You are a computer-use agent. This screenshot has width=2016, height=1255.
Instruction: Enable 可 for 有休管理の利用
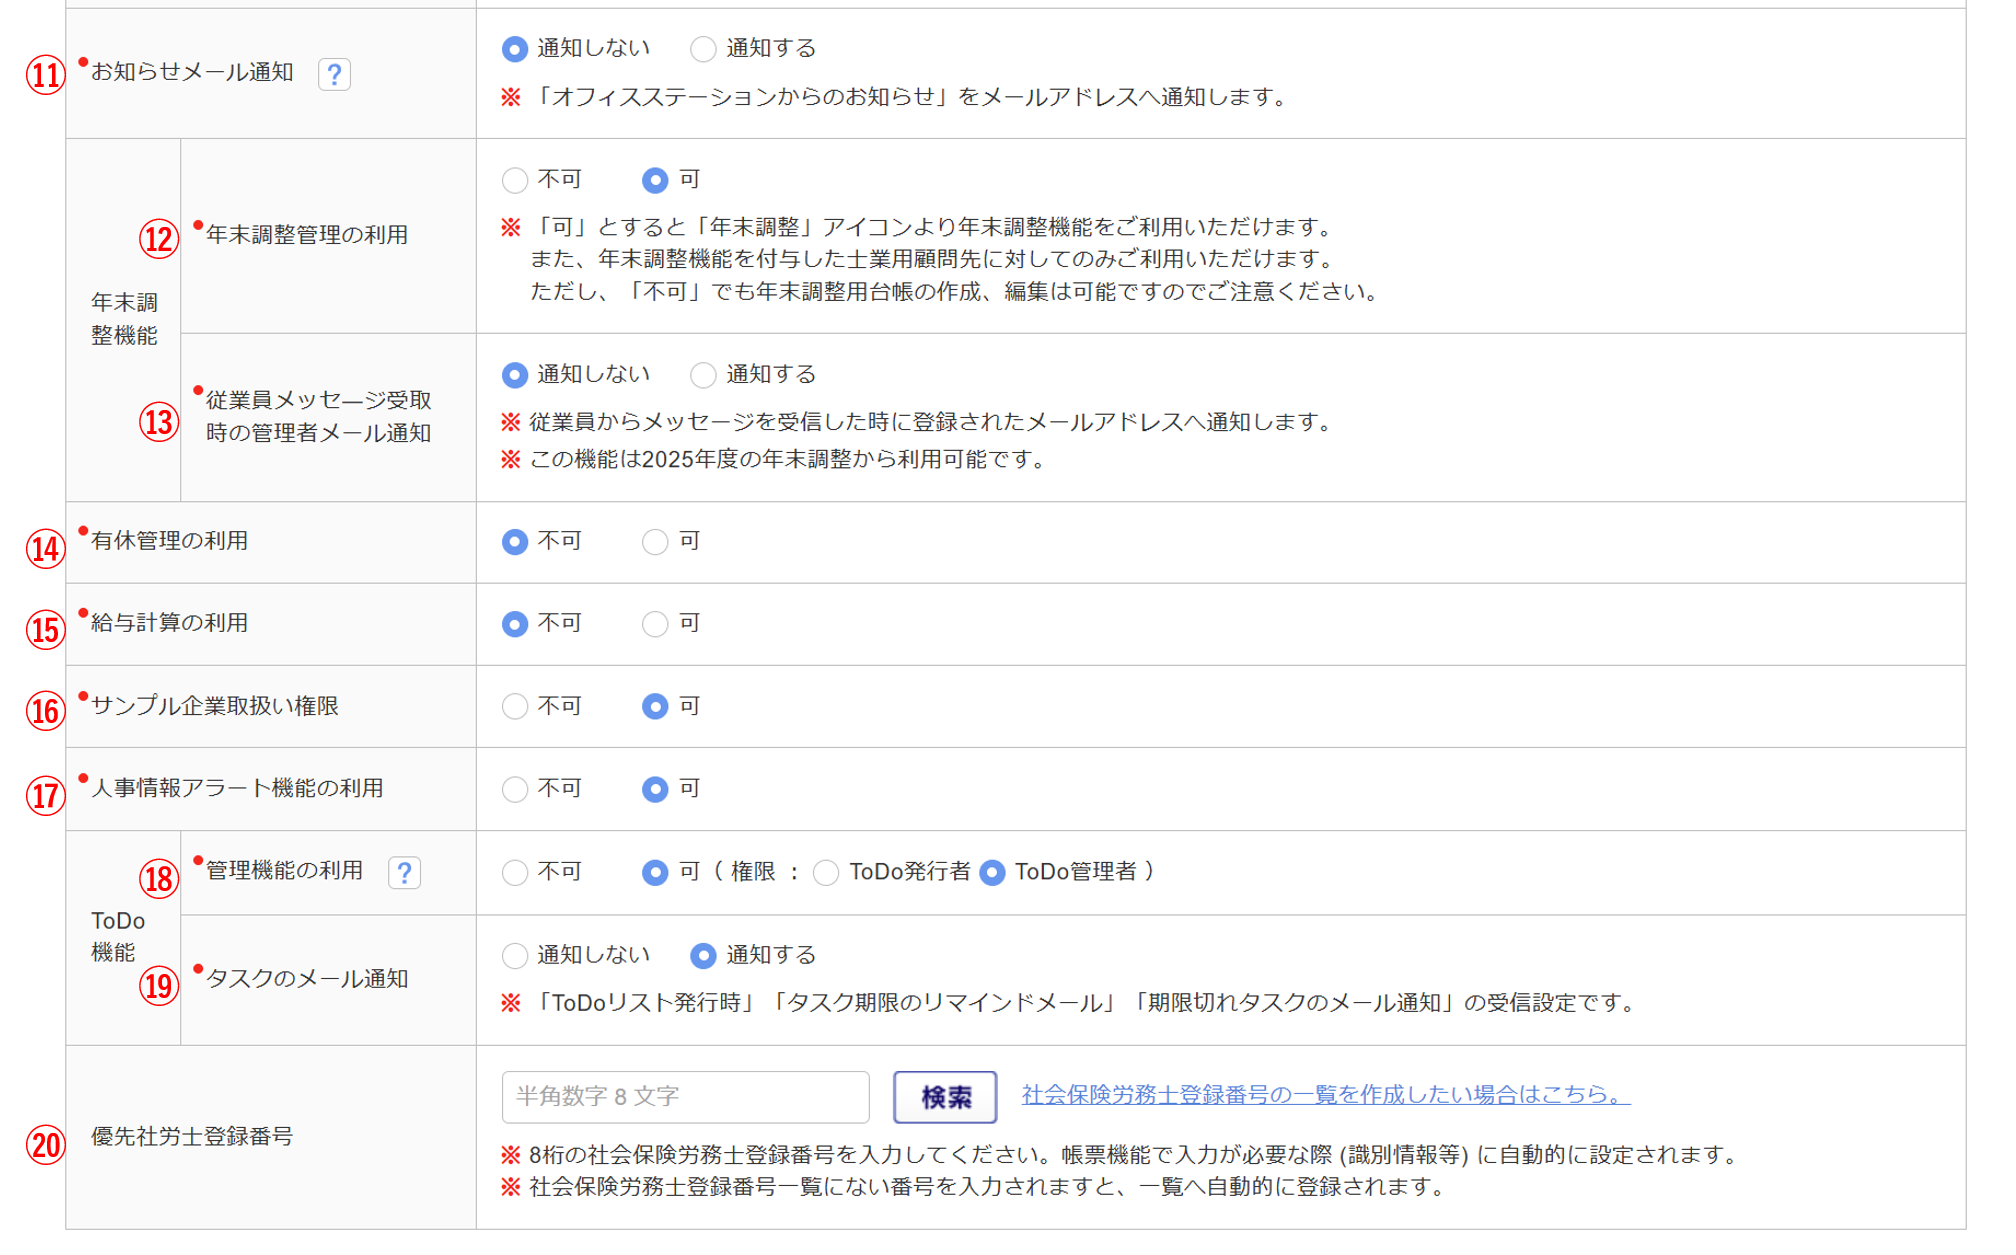[x=655, y=542]
